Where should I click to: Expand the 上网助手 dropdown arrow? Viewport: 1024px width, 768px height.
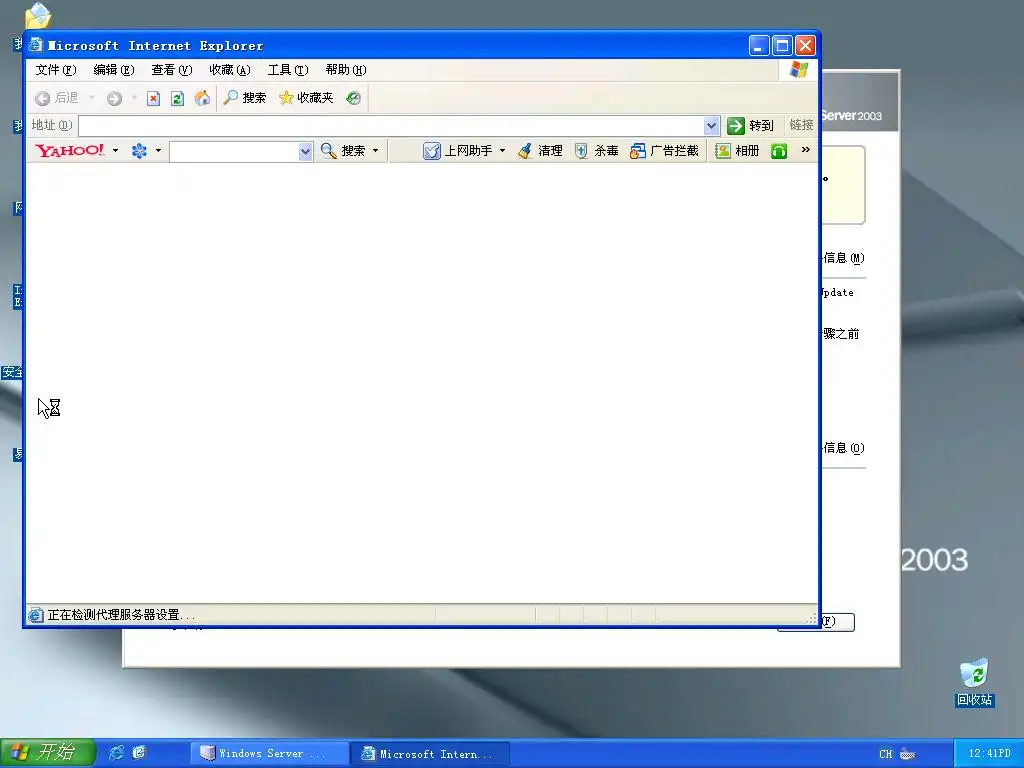[502, 151]
